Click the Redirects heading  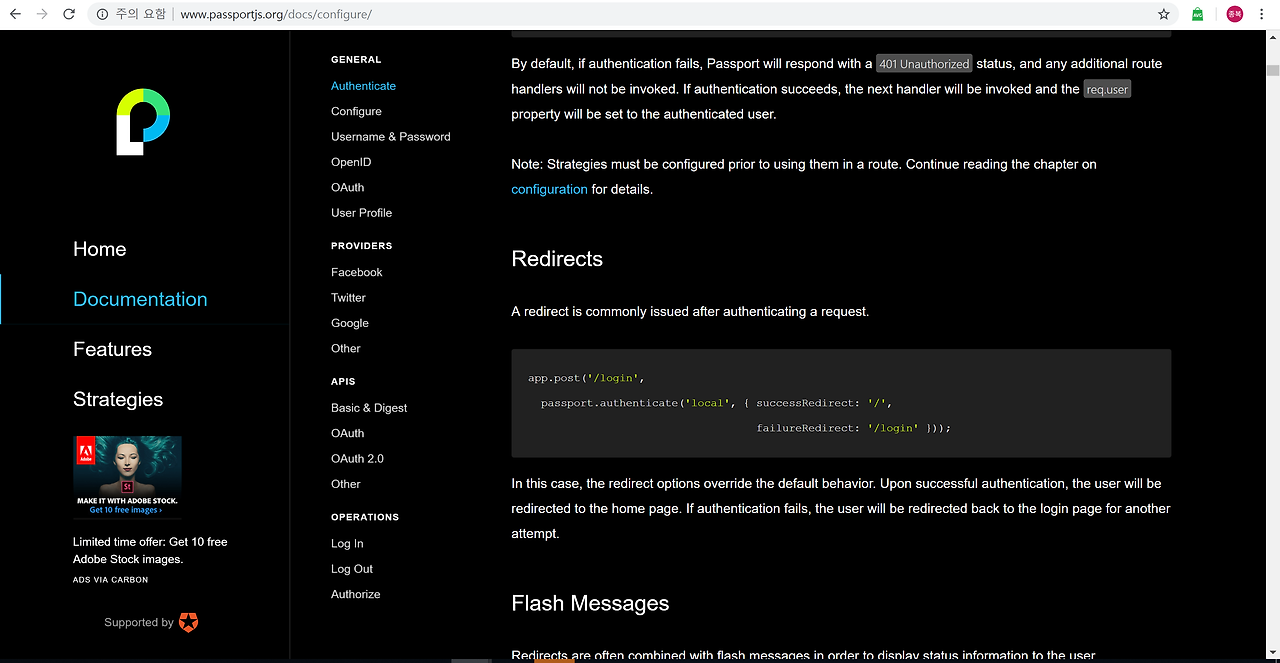pyautogui.click(x=557, y=259)
